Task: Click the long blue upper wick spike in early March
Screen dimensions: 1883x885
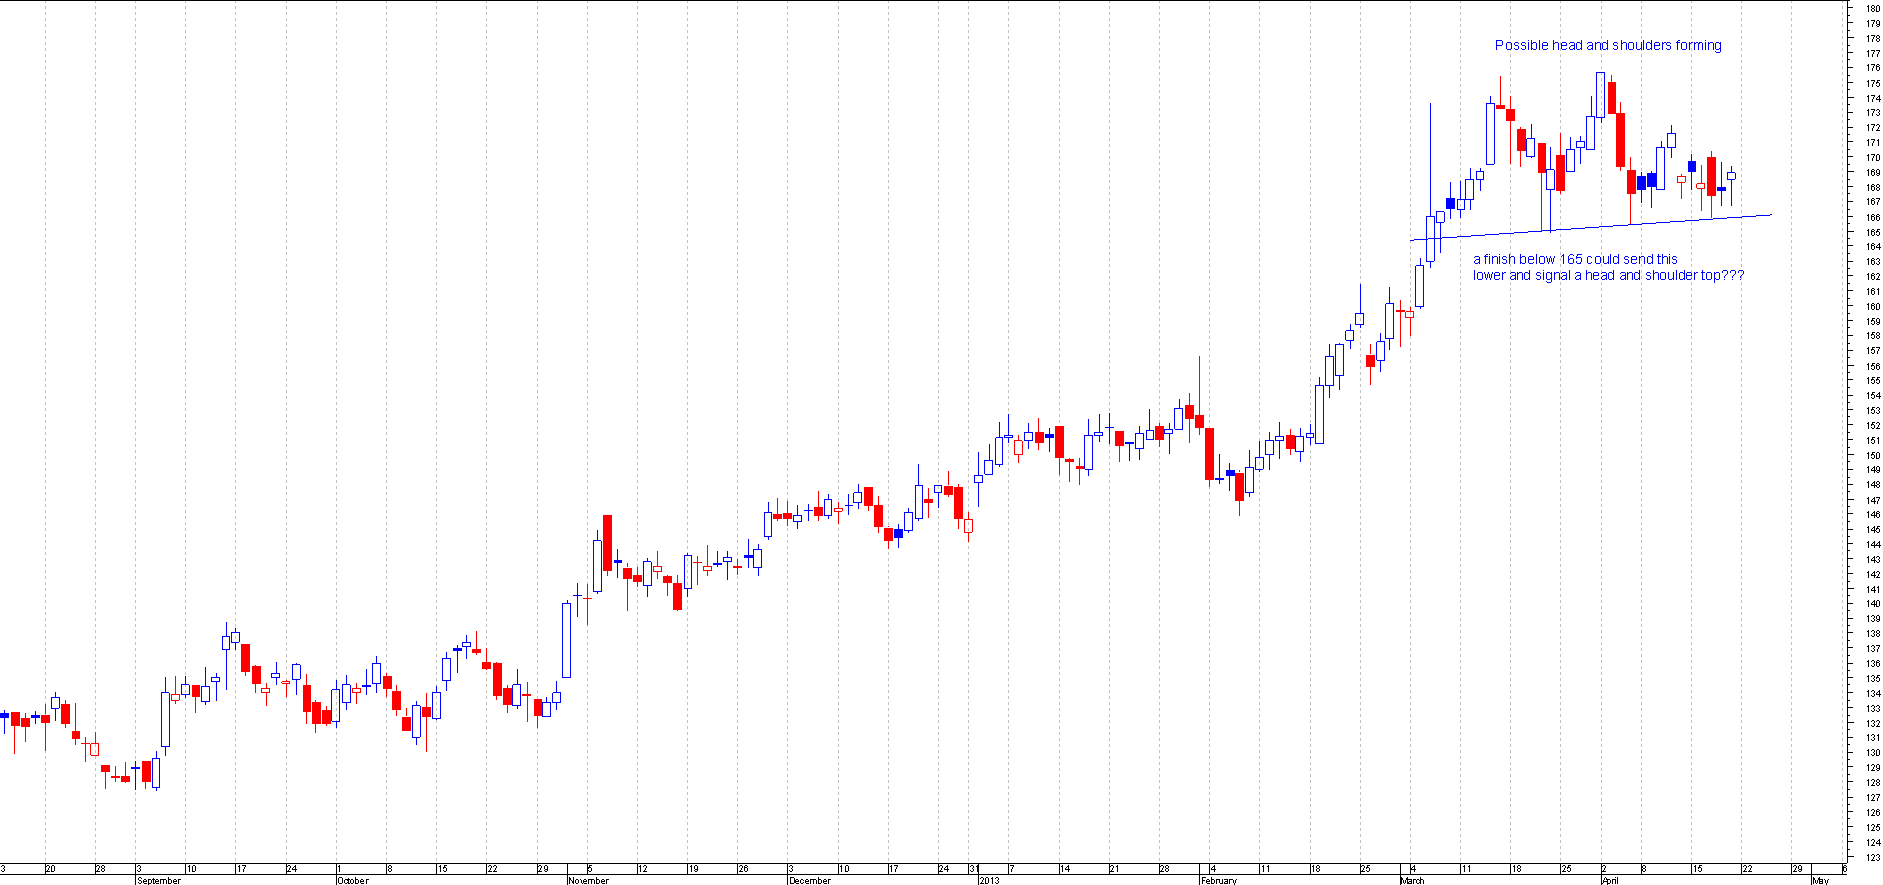Action: pyautogui.click(x=1430, y=150)
